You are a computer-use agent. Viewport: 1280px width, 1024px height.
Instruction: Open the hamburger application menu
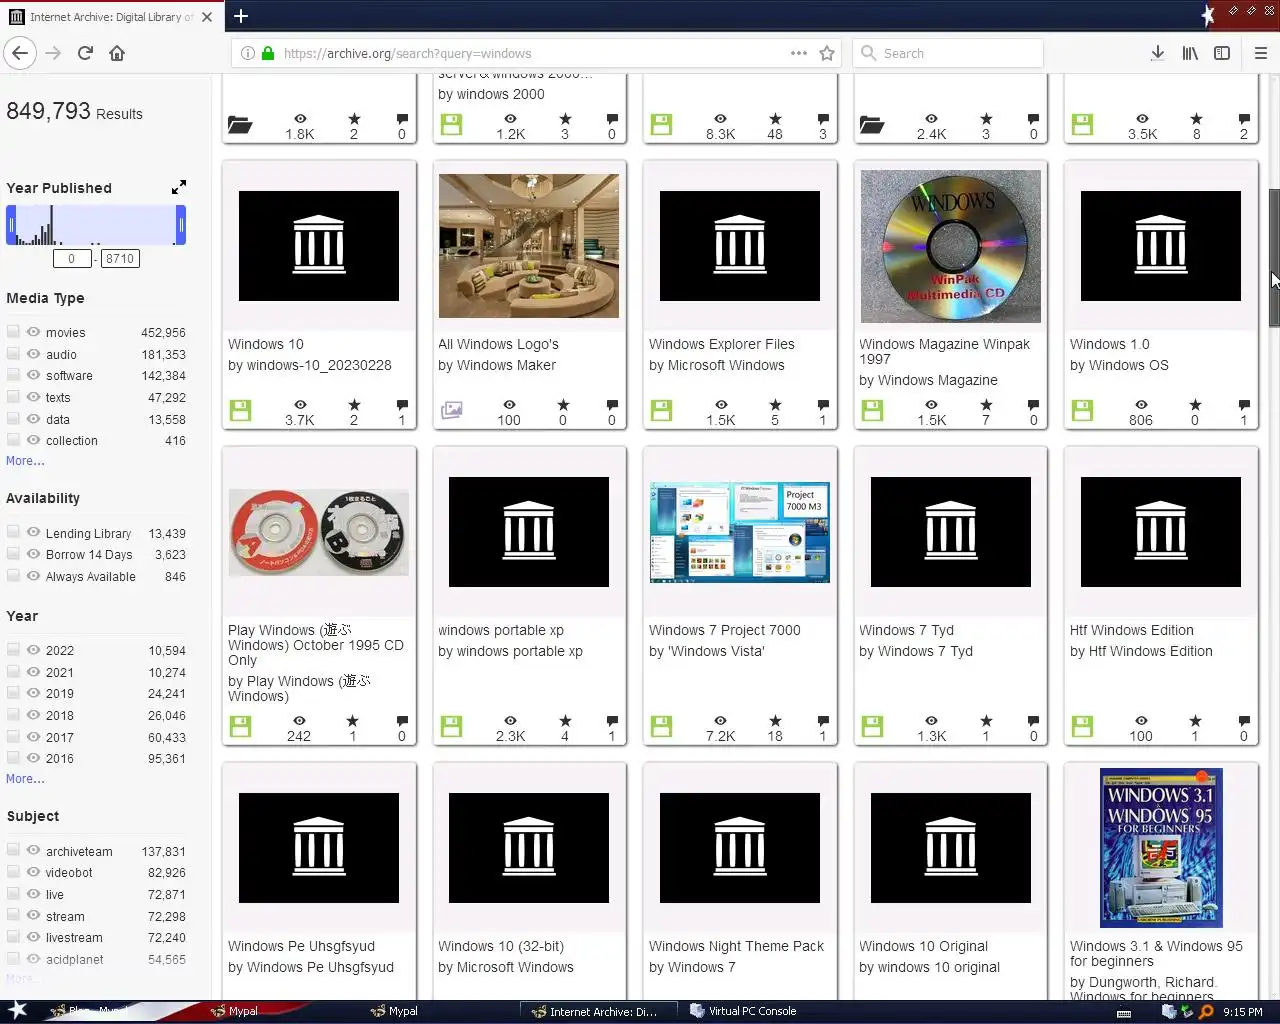pyautogui.click(x=1261, y=53)
